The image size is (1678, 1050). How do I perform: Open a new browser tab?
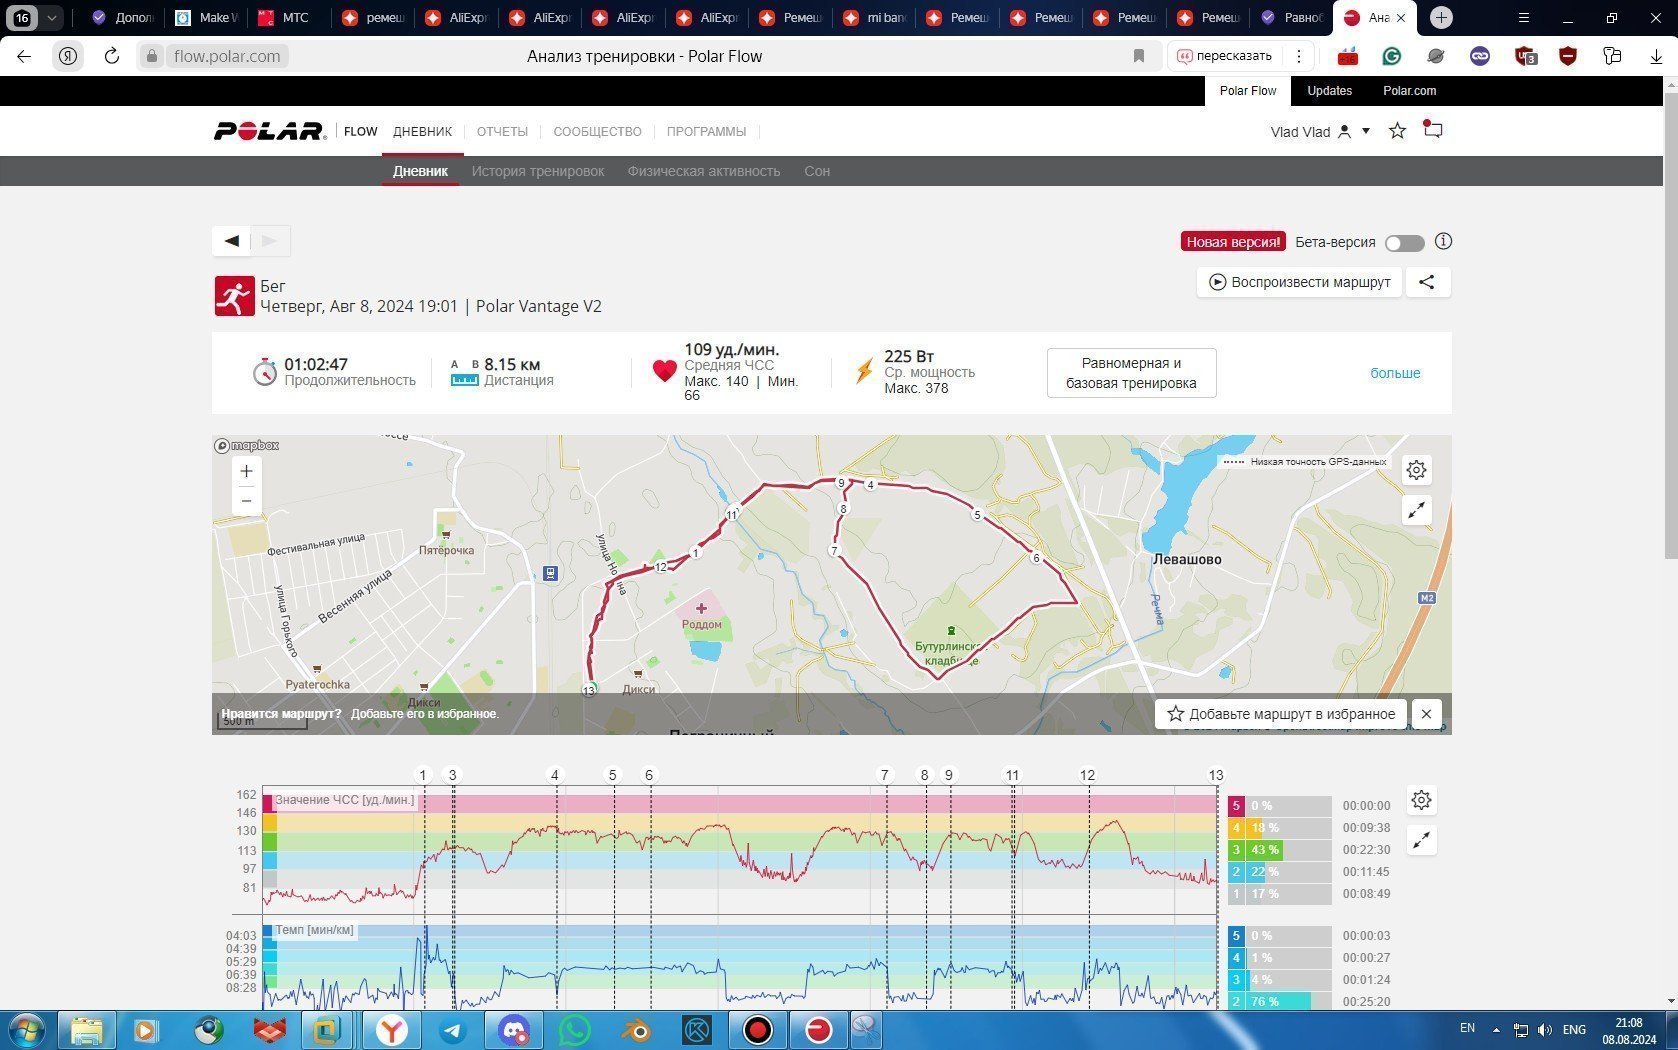(x=1441, y=17)
